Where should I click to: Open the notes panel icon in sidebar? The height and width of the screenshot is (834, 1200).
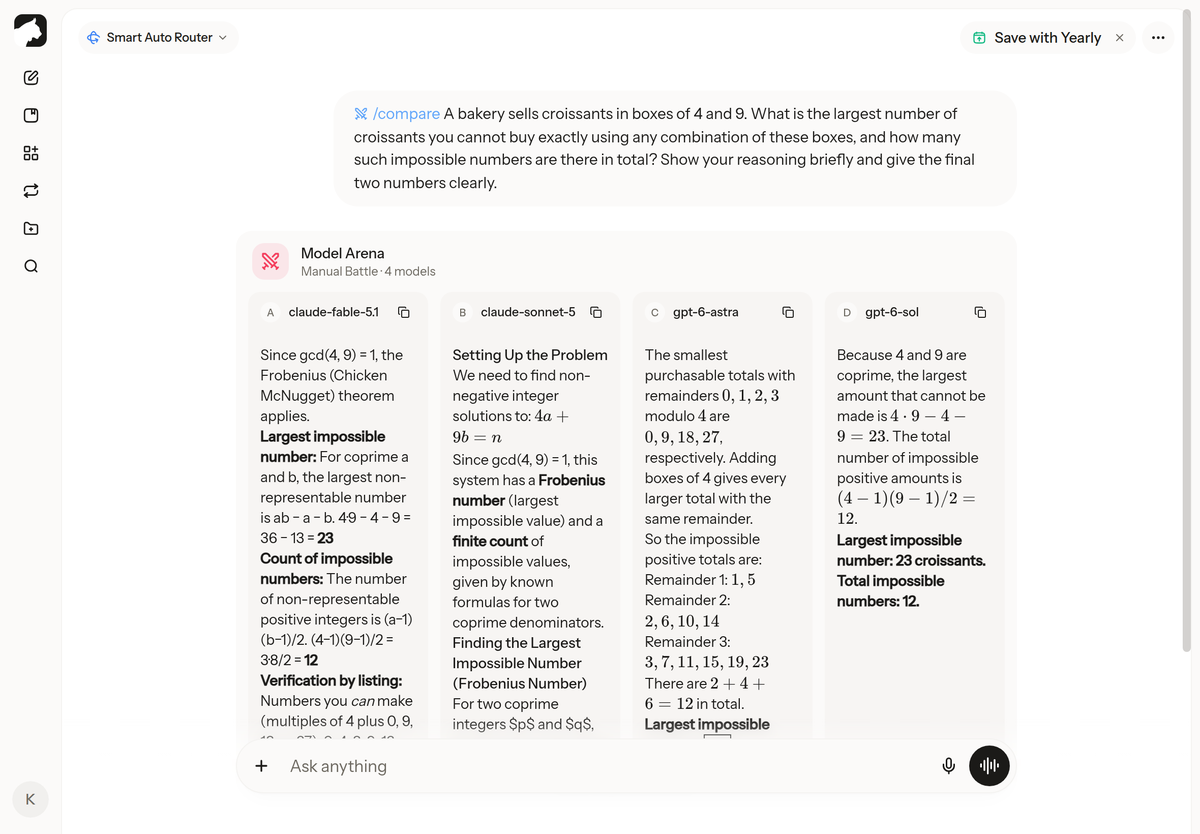pyautogui.click(x=31, y=115)
